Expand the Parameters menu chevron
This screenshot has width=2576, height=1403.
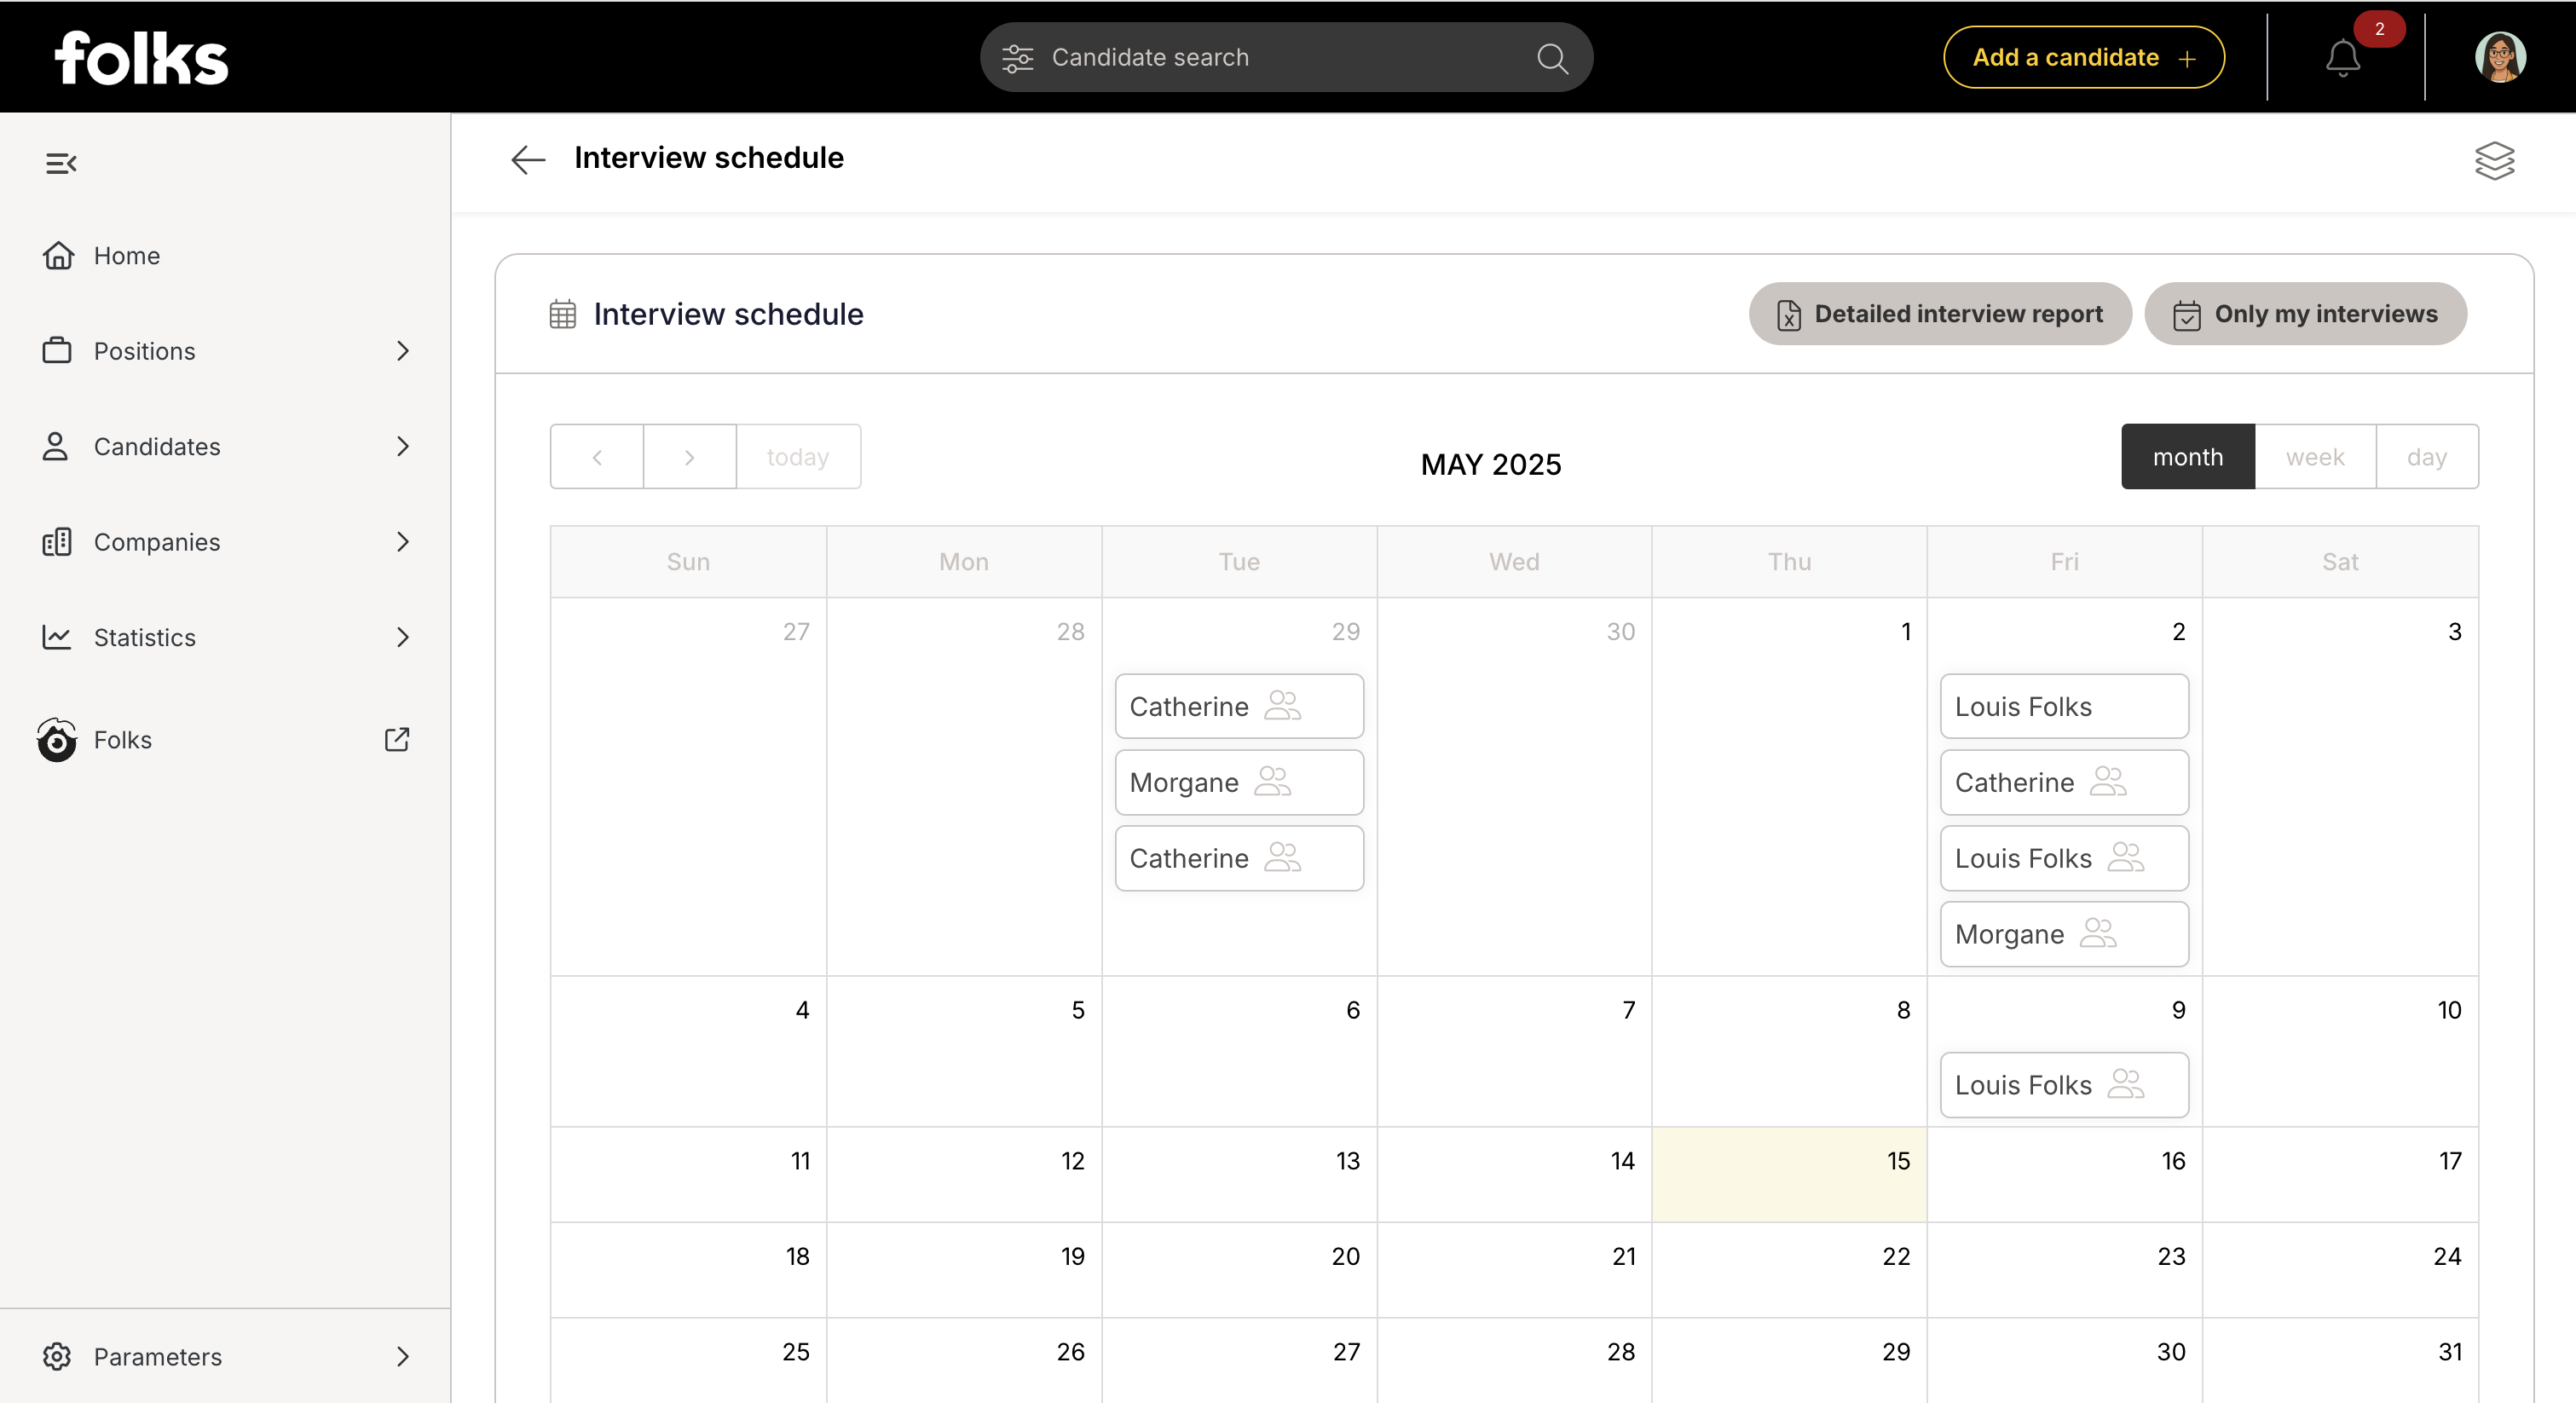(x=403, y=1356)
